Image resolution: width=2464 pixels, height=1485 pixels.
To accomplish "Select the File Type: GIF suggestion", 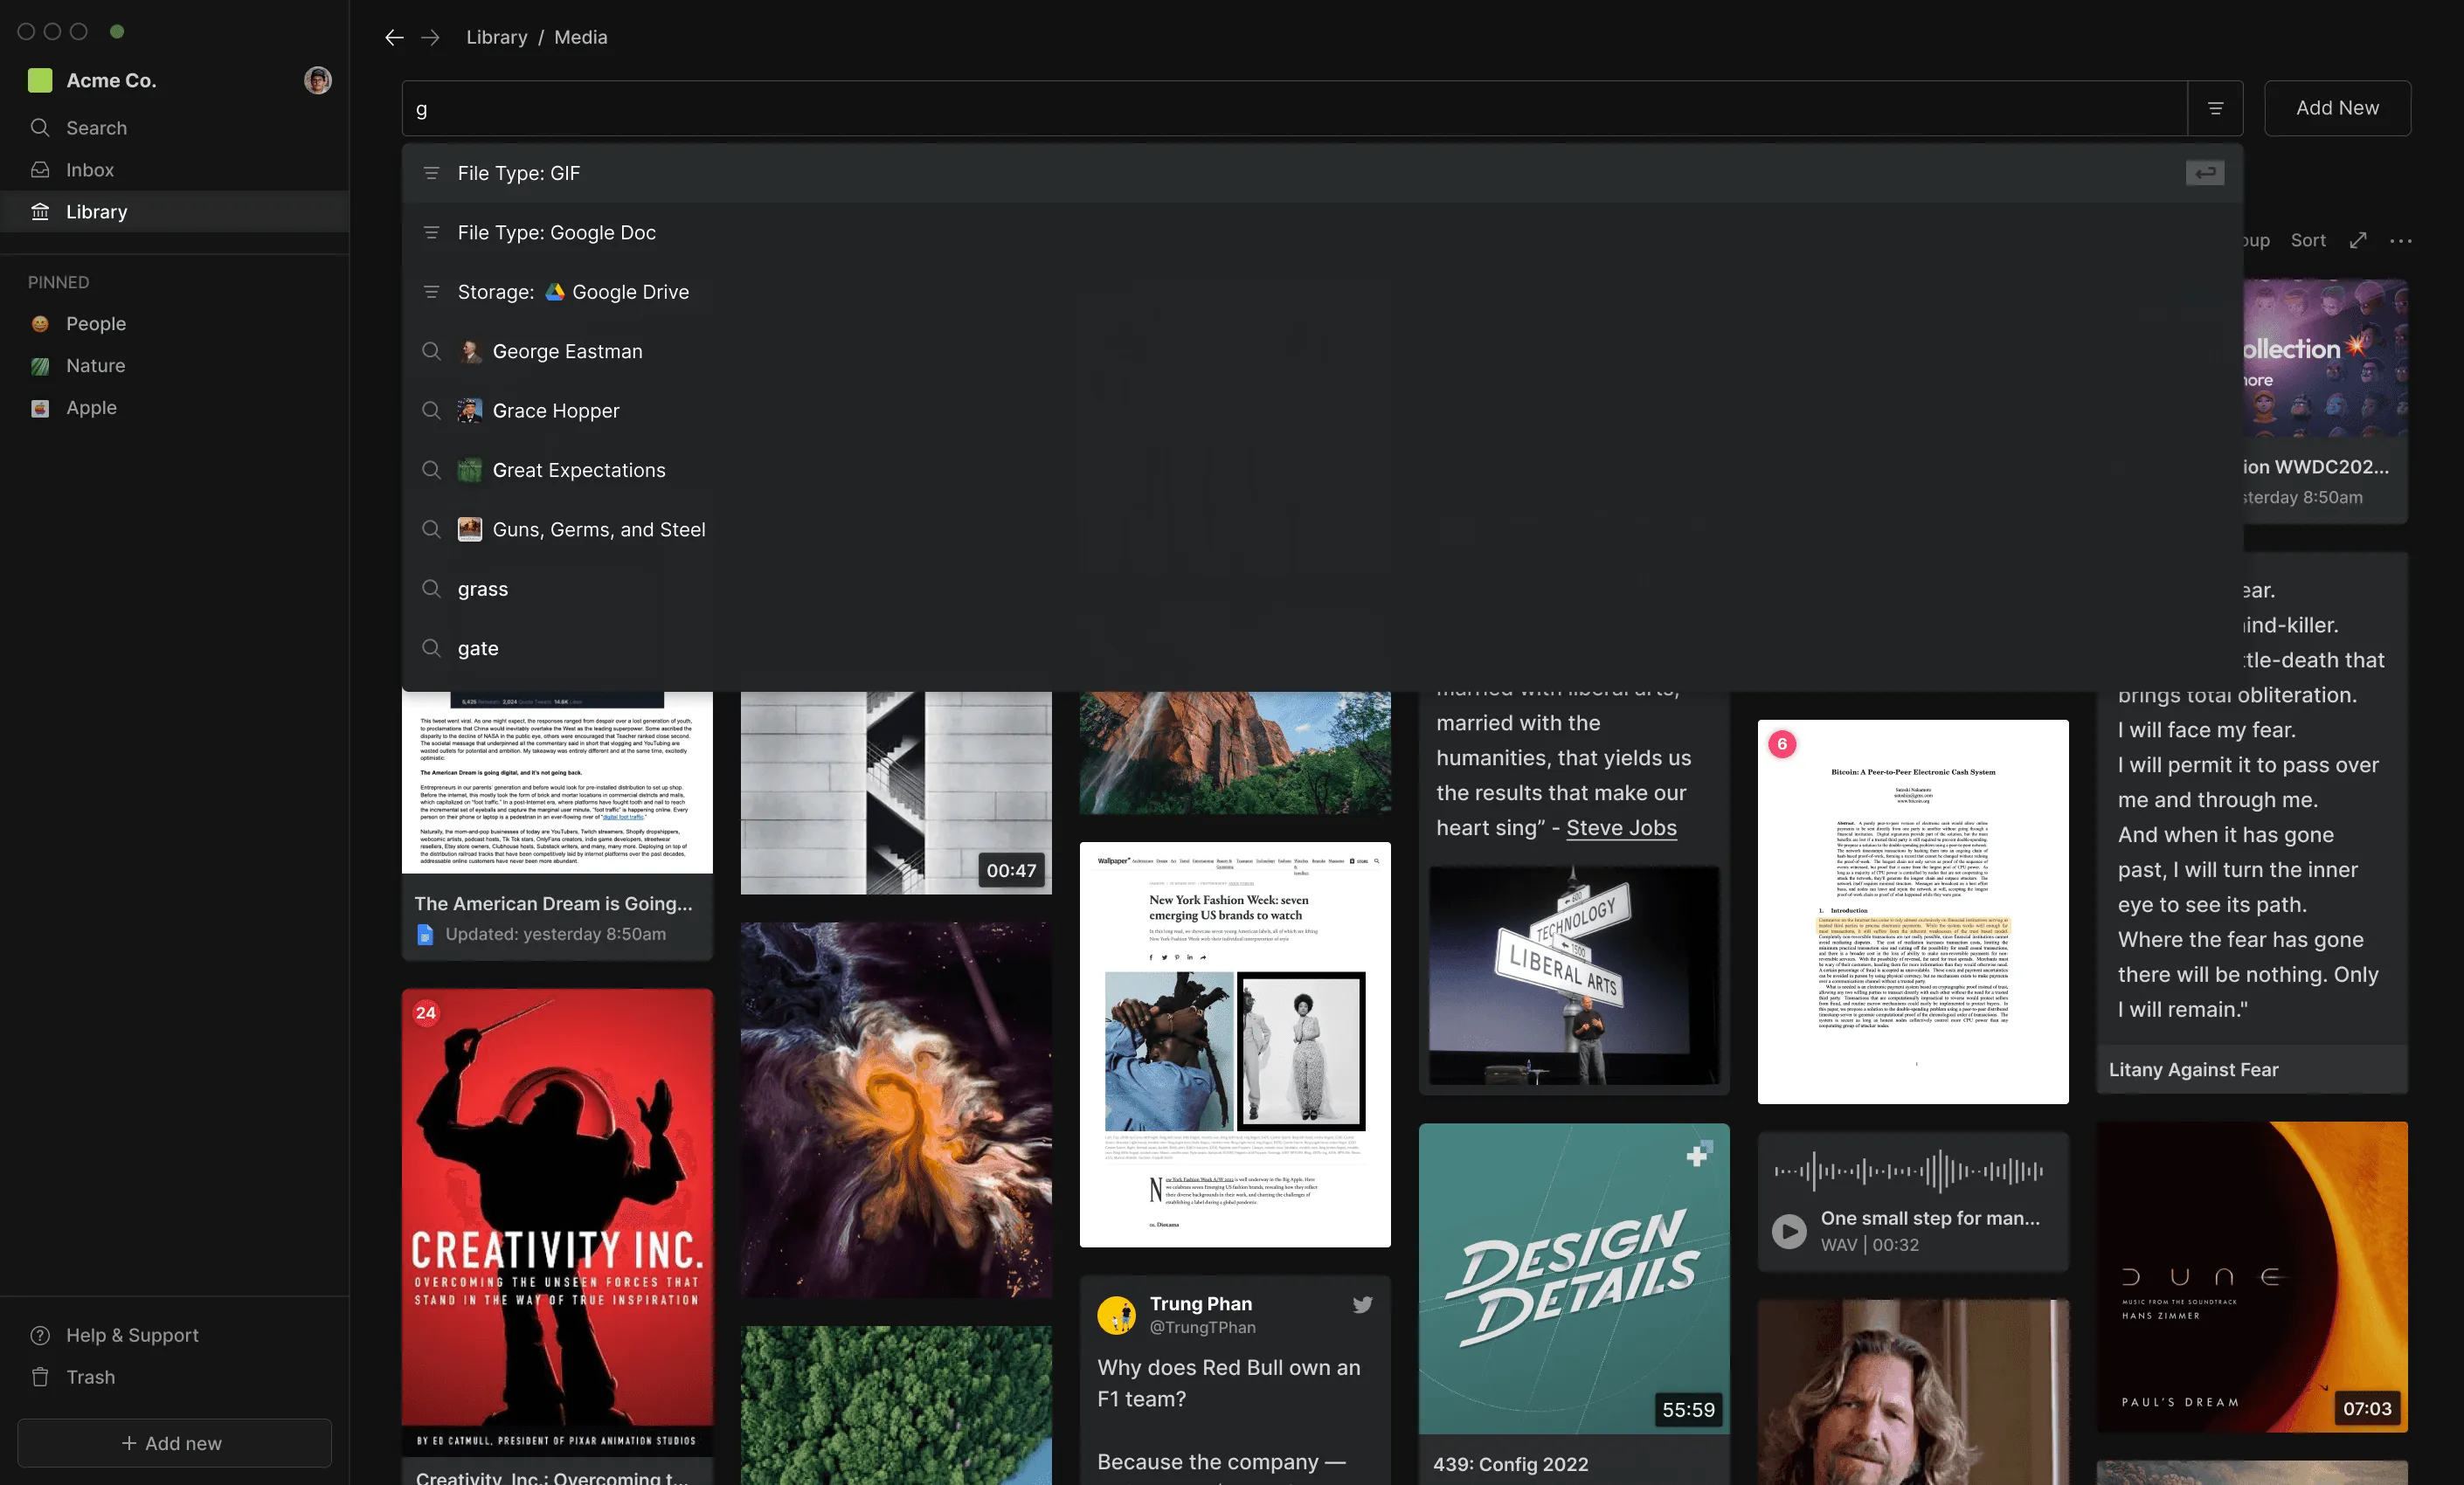I will tap(1322, 173).
